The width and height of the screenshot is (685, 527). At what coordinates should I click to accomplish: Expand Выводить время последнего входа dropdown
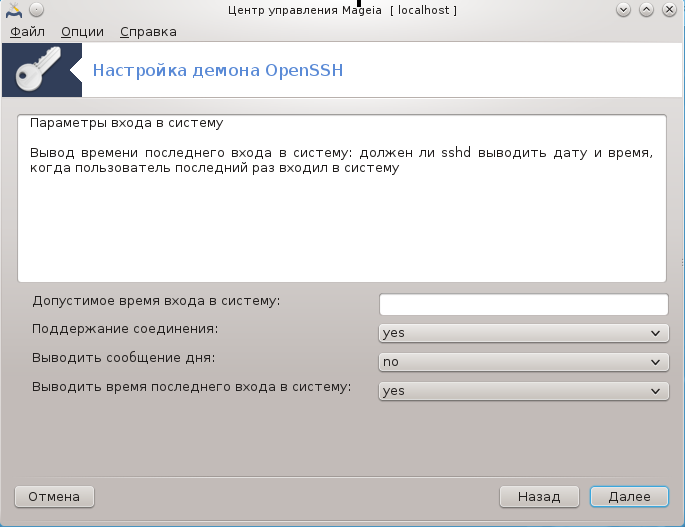[524, 391]
